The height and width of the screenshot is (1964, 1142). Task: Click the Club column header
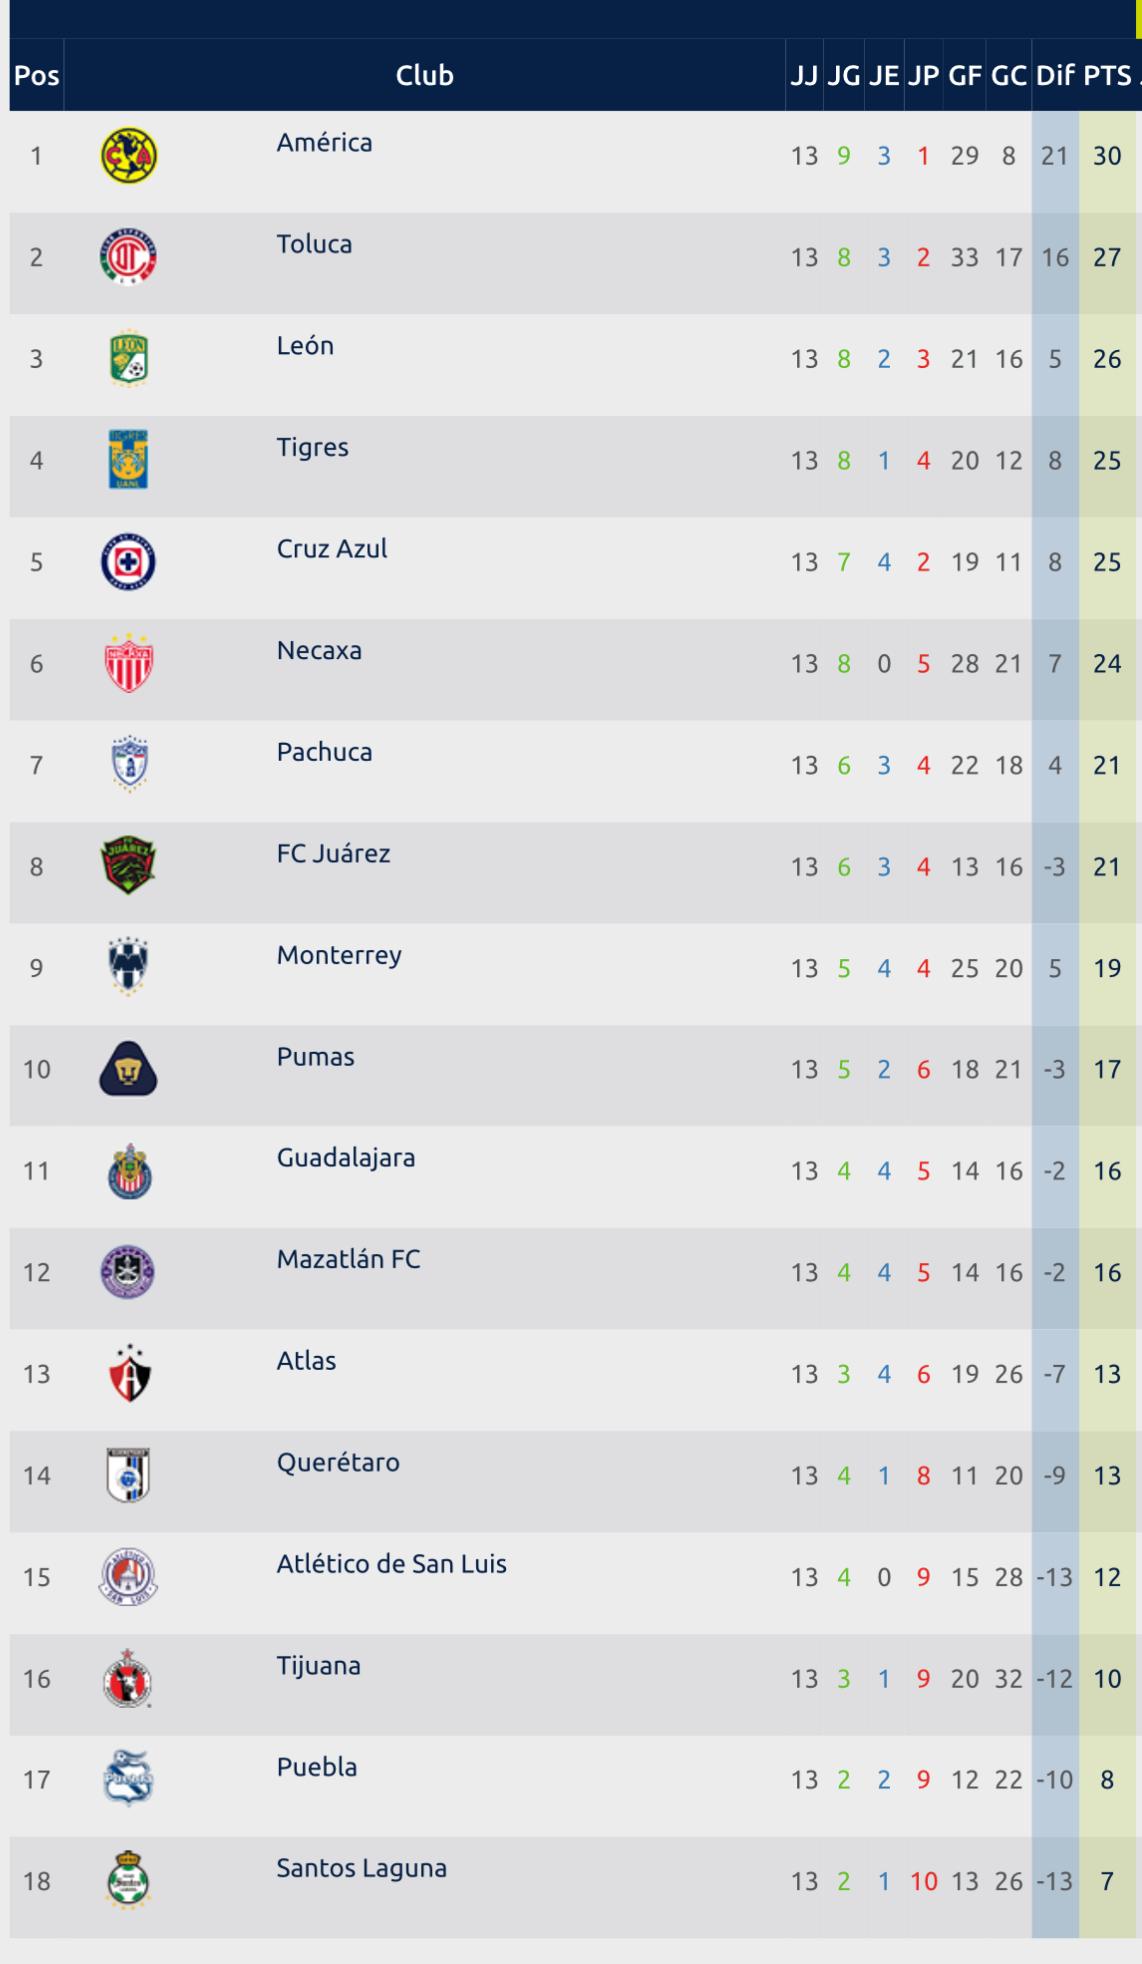click(425, 76)
